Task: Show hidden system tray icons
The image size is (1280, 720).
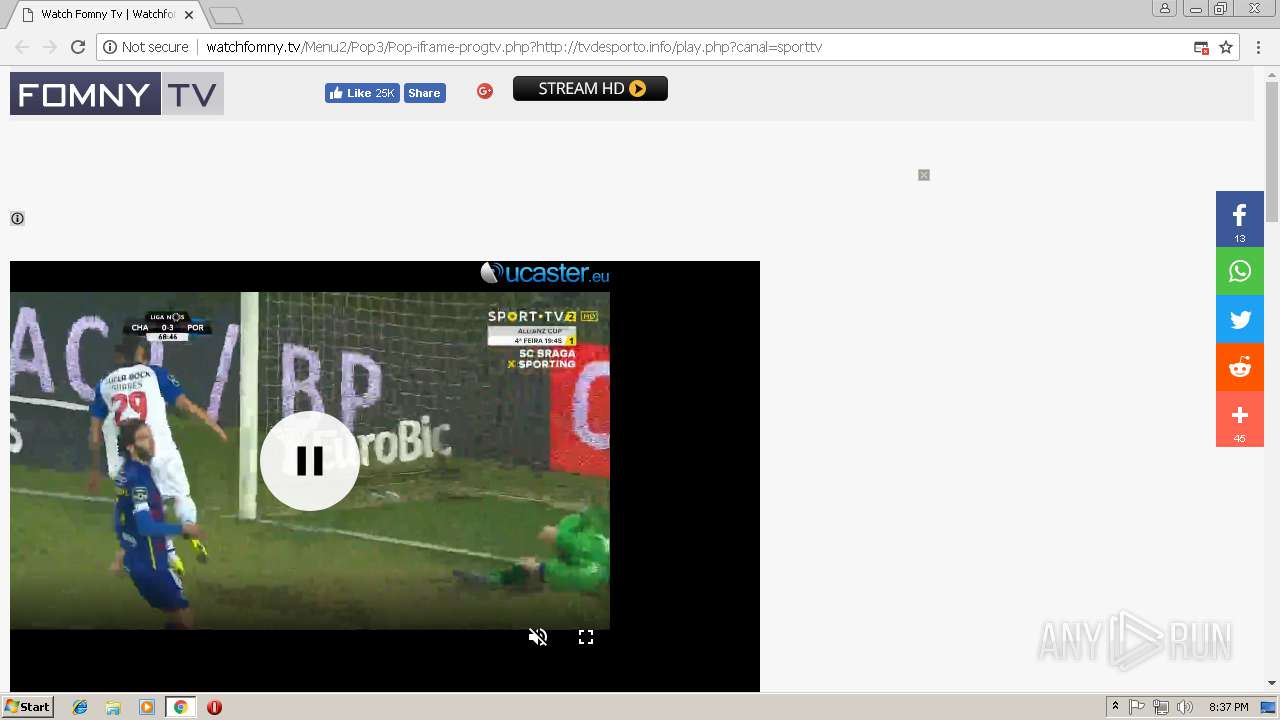Action: click(x=1115, y=707)
